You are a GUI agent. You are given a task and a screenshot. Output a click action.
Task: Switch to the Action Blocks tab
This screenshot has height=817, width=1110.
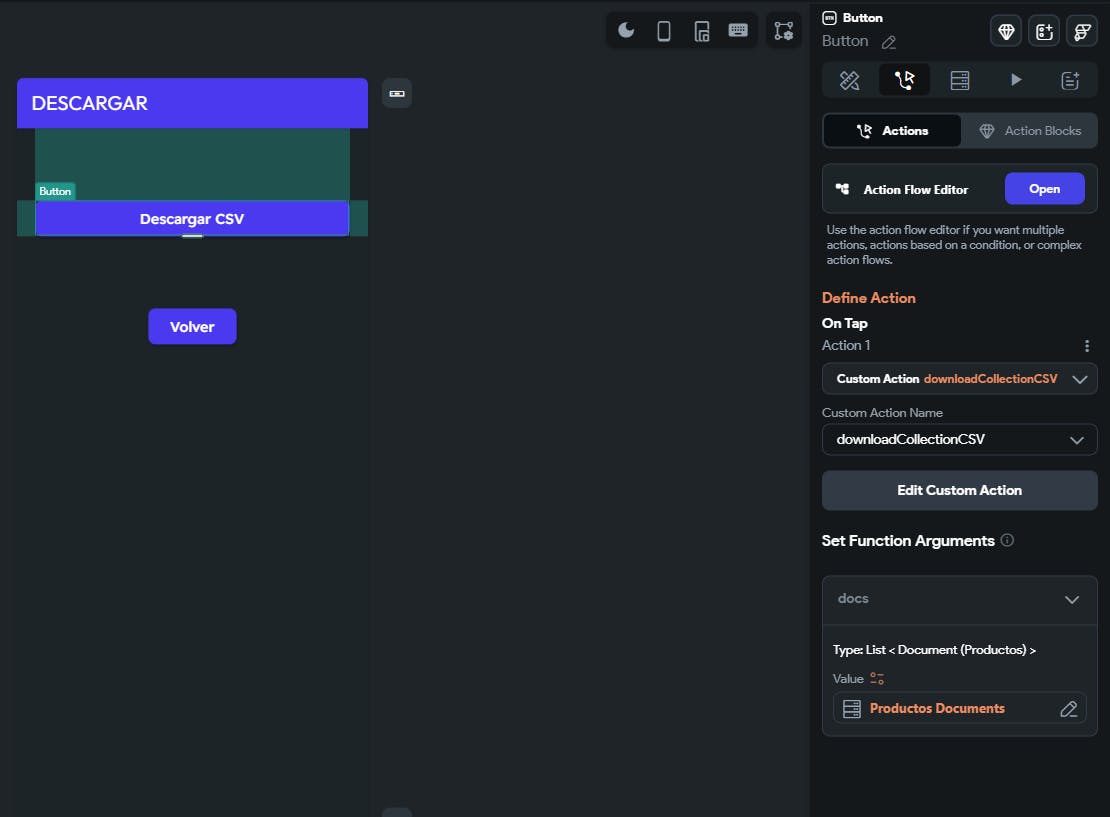click(1029, 131)
